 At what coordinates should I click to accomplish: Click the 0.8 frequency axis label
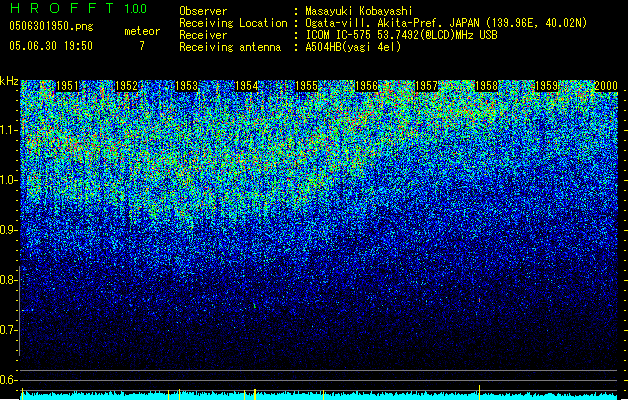9,280
